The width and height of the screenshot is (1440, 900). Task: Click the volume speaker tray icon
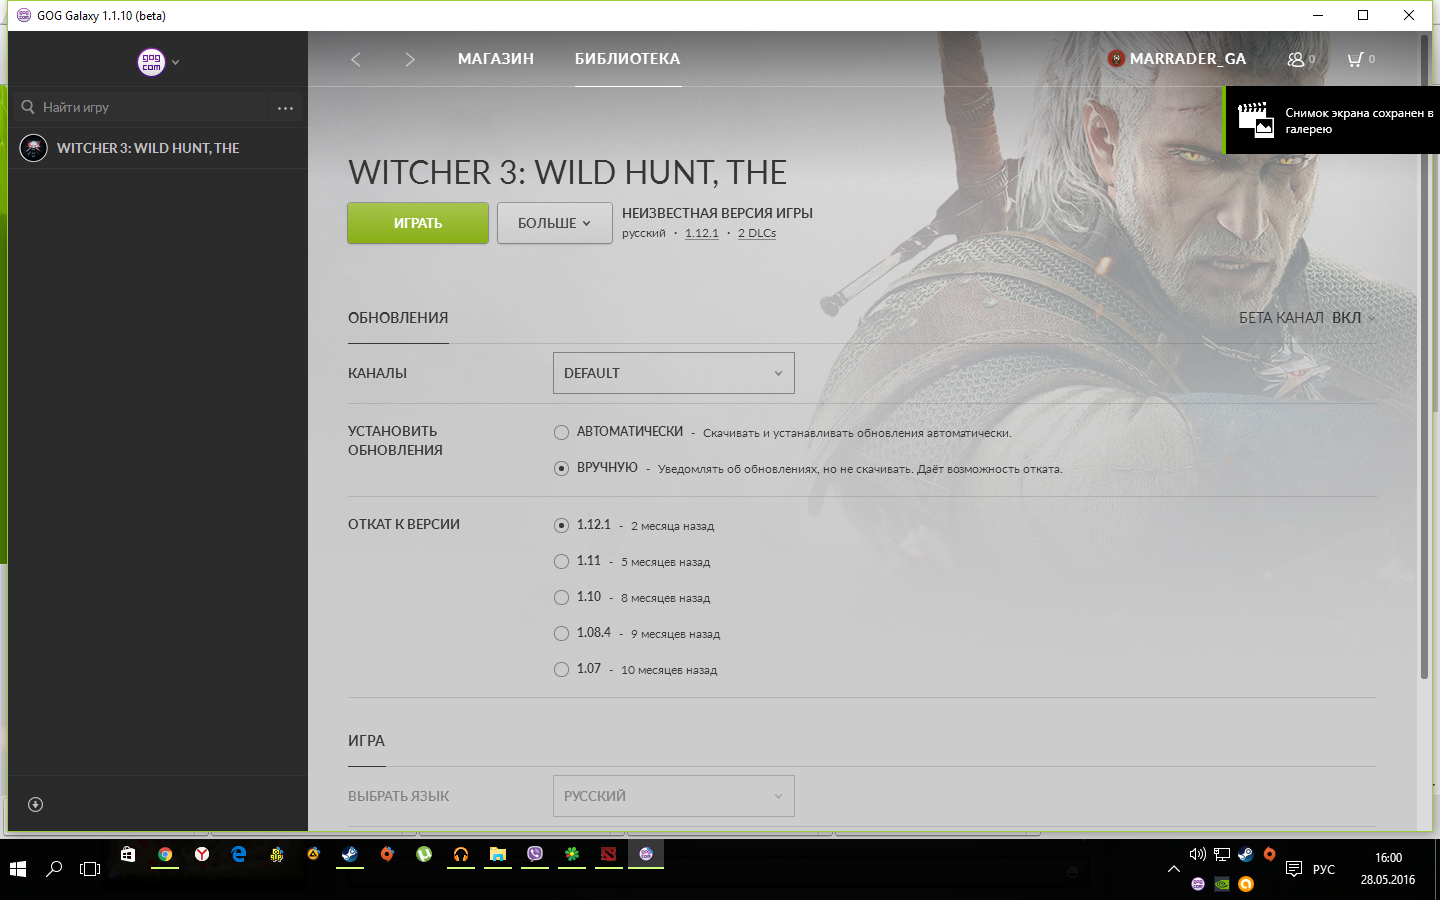coord(1198,854)
